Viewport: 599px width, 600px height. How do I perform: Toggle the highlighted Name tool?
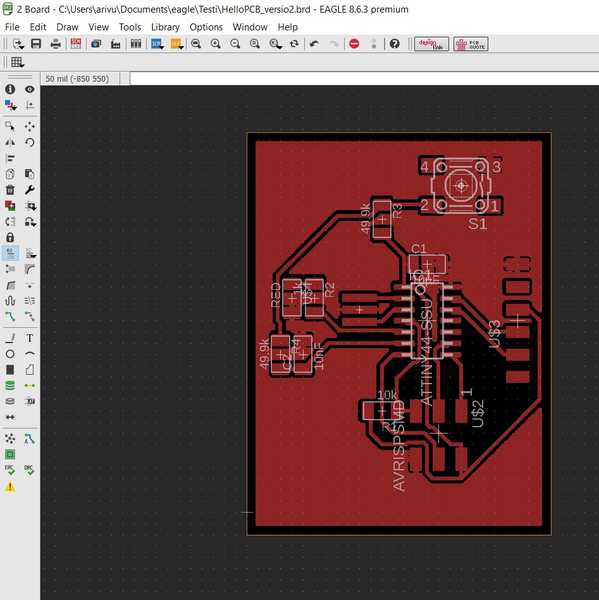pos(10,253)
